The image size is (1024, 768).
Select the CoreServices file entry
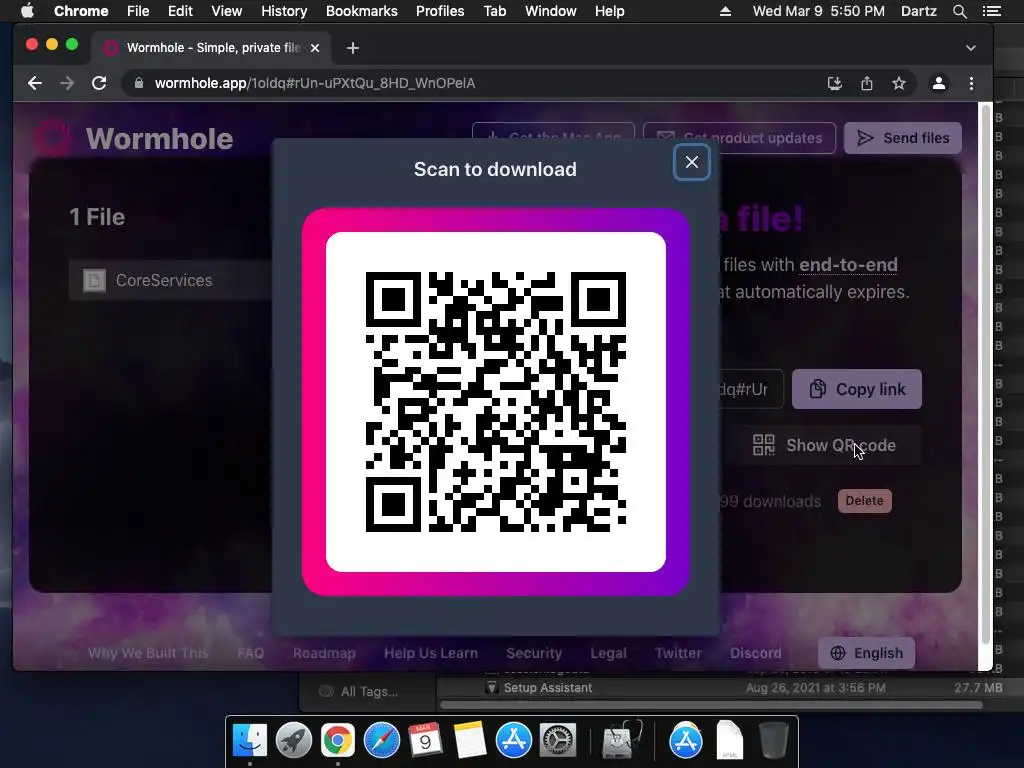[x=170, y=280]
